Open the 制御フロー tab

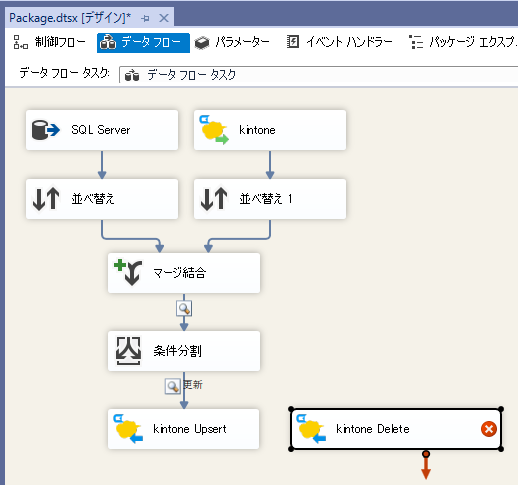(x=50, y=42)
